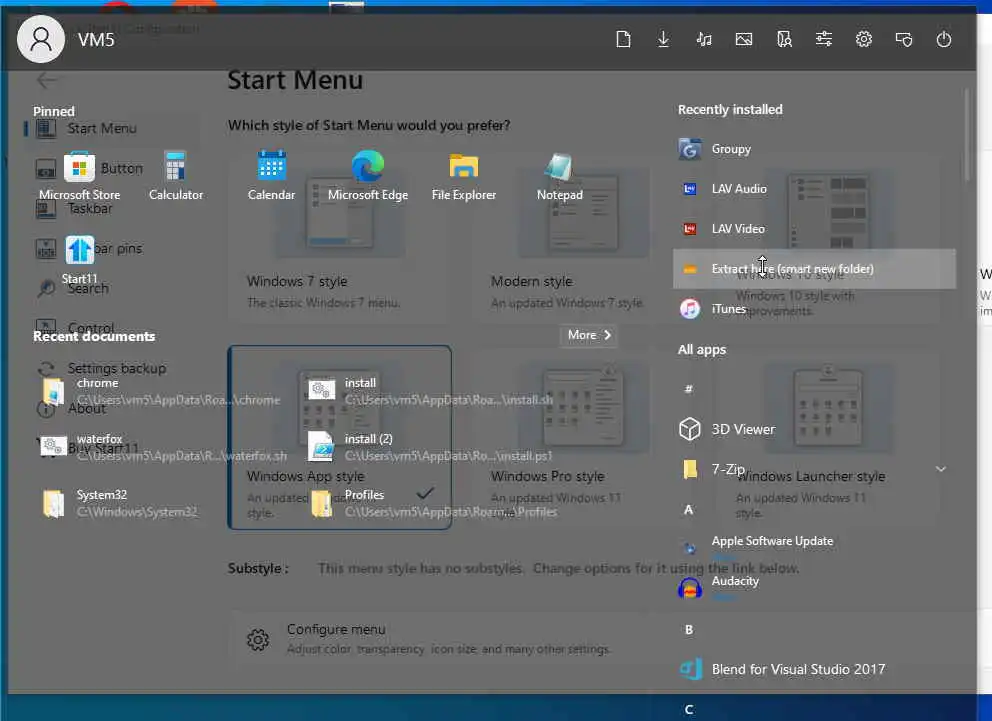Open the 7-Zip folder in All apps

[x=814, y=469]
